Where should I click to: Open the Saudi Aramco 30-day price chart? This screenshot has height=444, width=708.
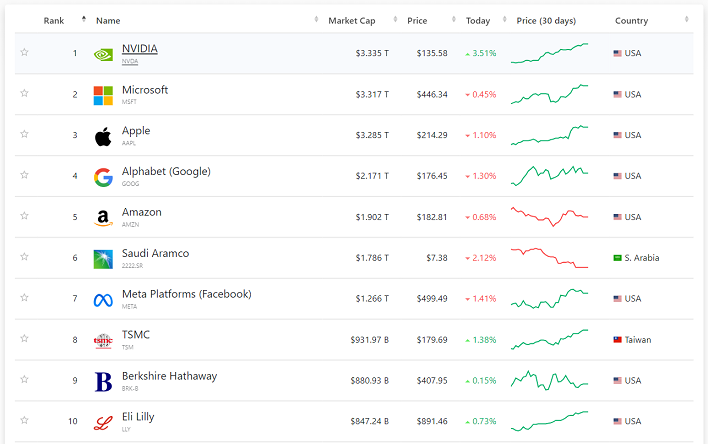[x=549, y=258]
